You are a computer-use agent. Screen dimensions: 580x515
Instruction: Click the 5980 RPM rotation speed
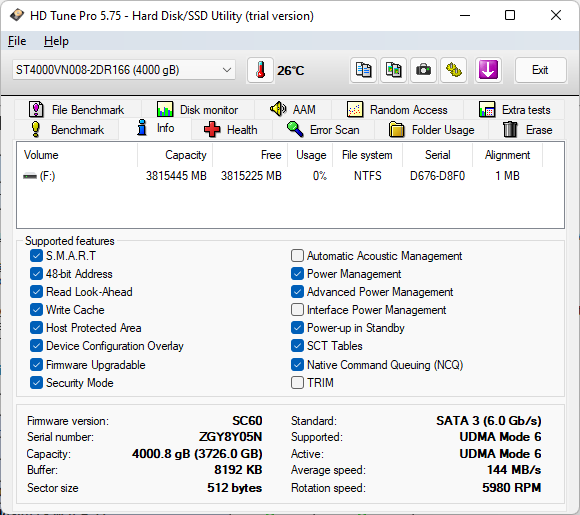(x=512, y=488)
